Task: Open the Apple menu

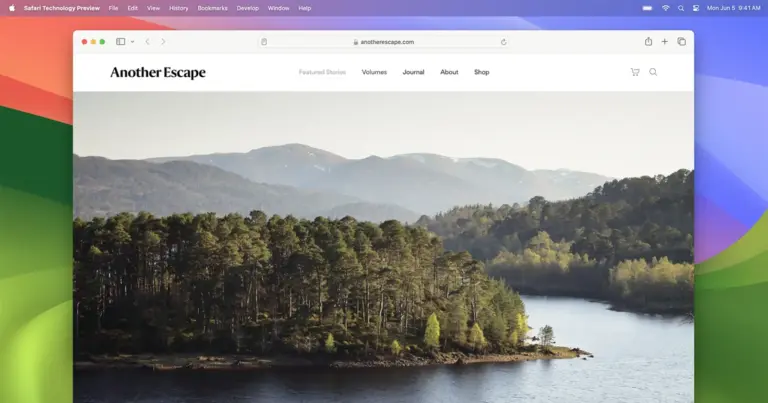Action: point(12,8)
